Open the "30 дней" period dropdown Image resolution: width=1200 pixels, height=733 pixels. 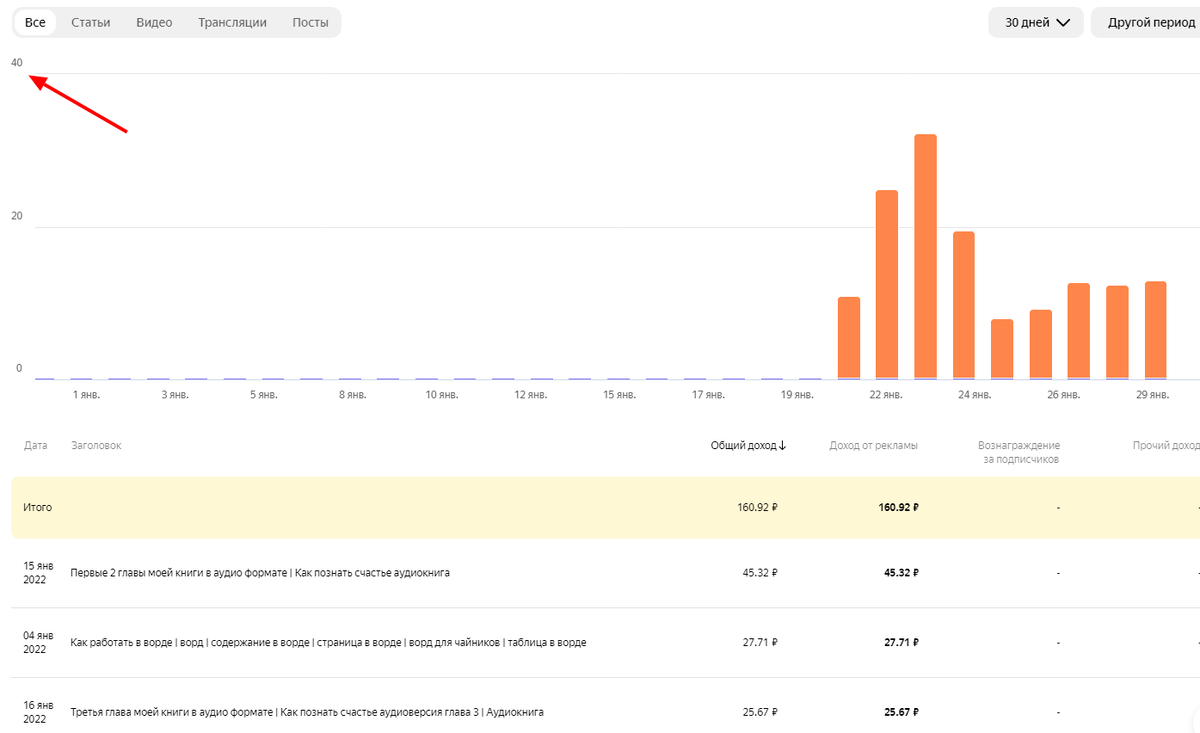[x=1036, y=23]
